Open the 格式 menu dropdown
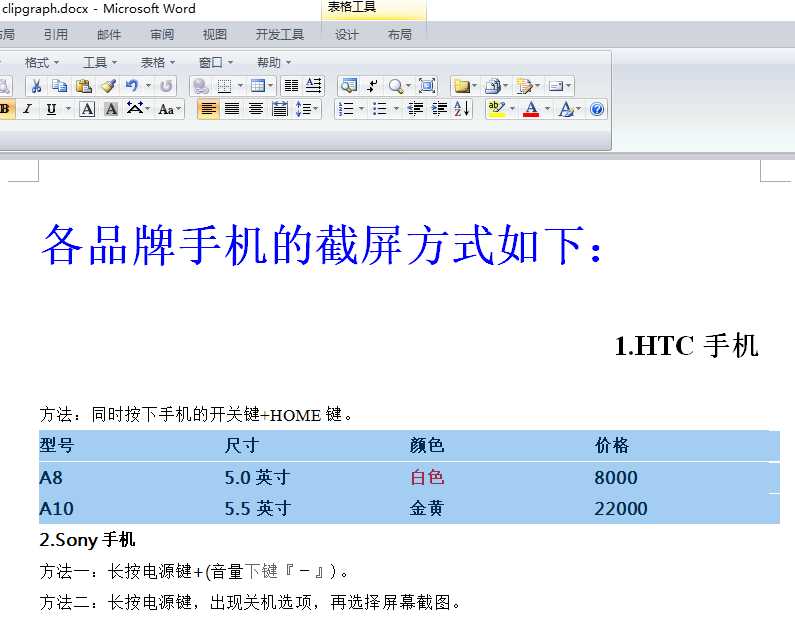 tap(42, 62)
